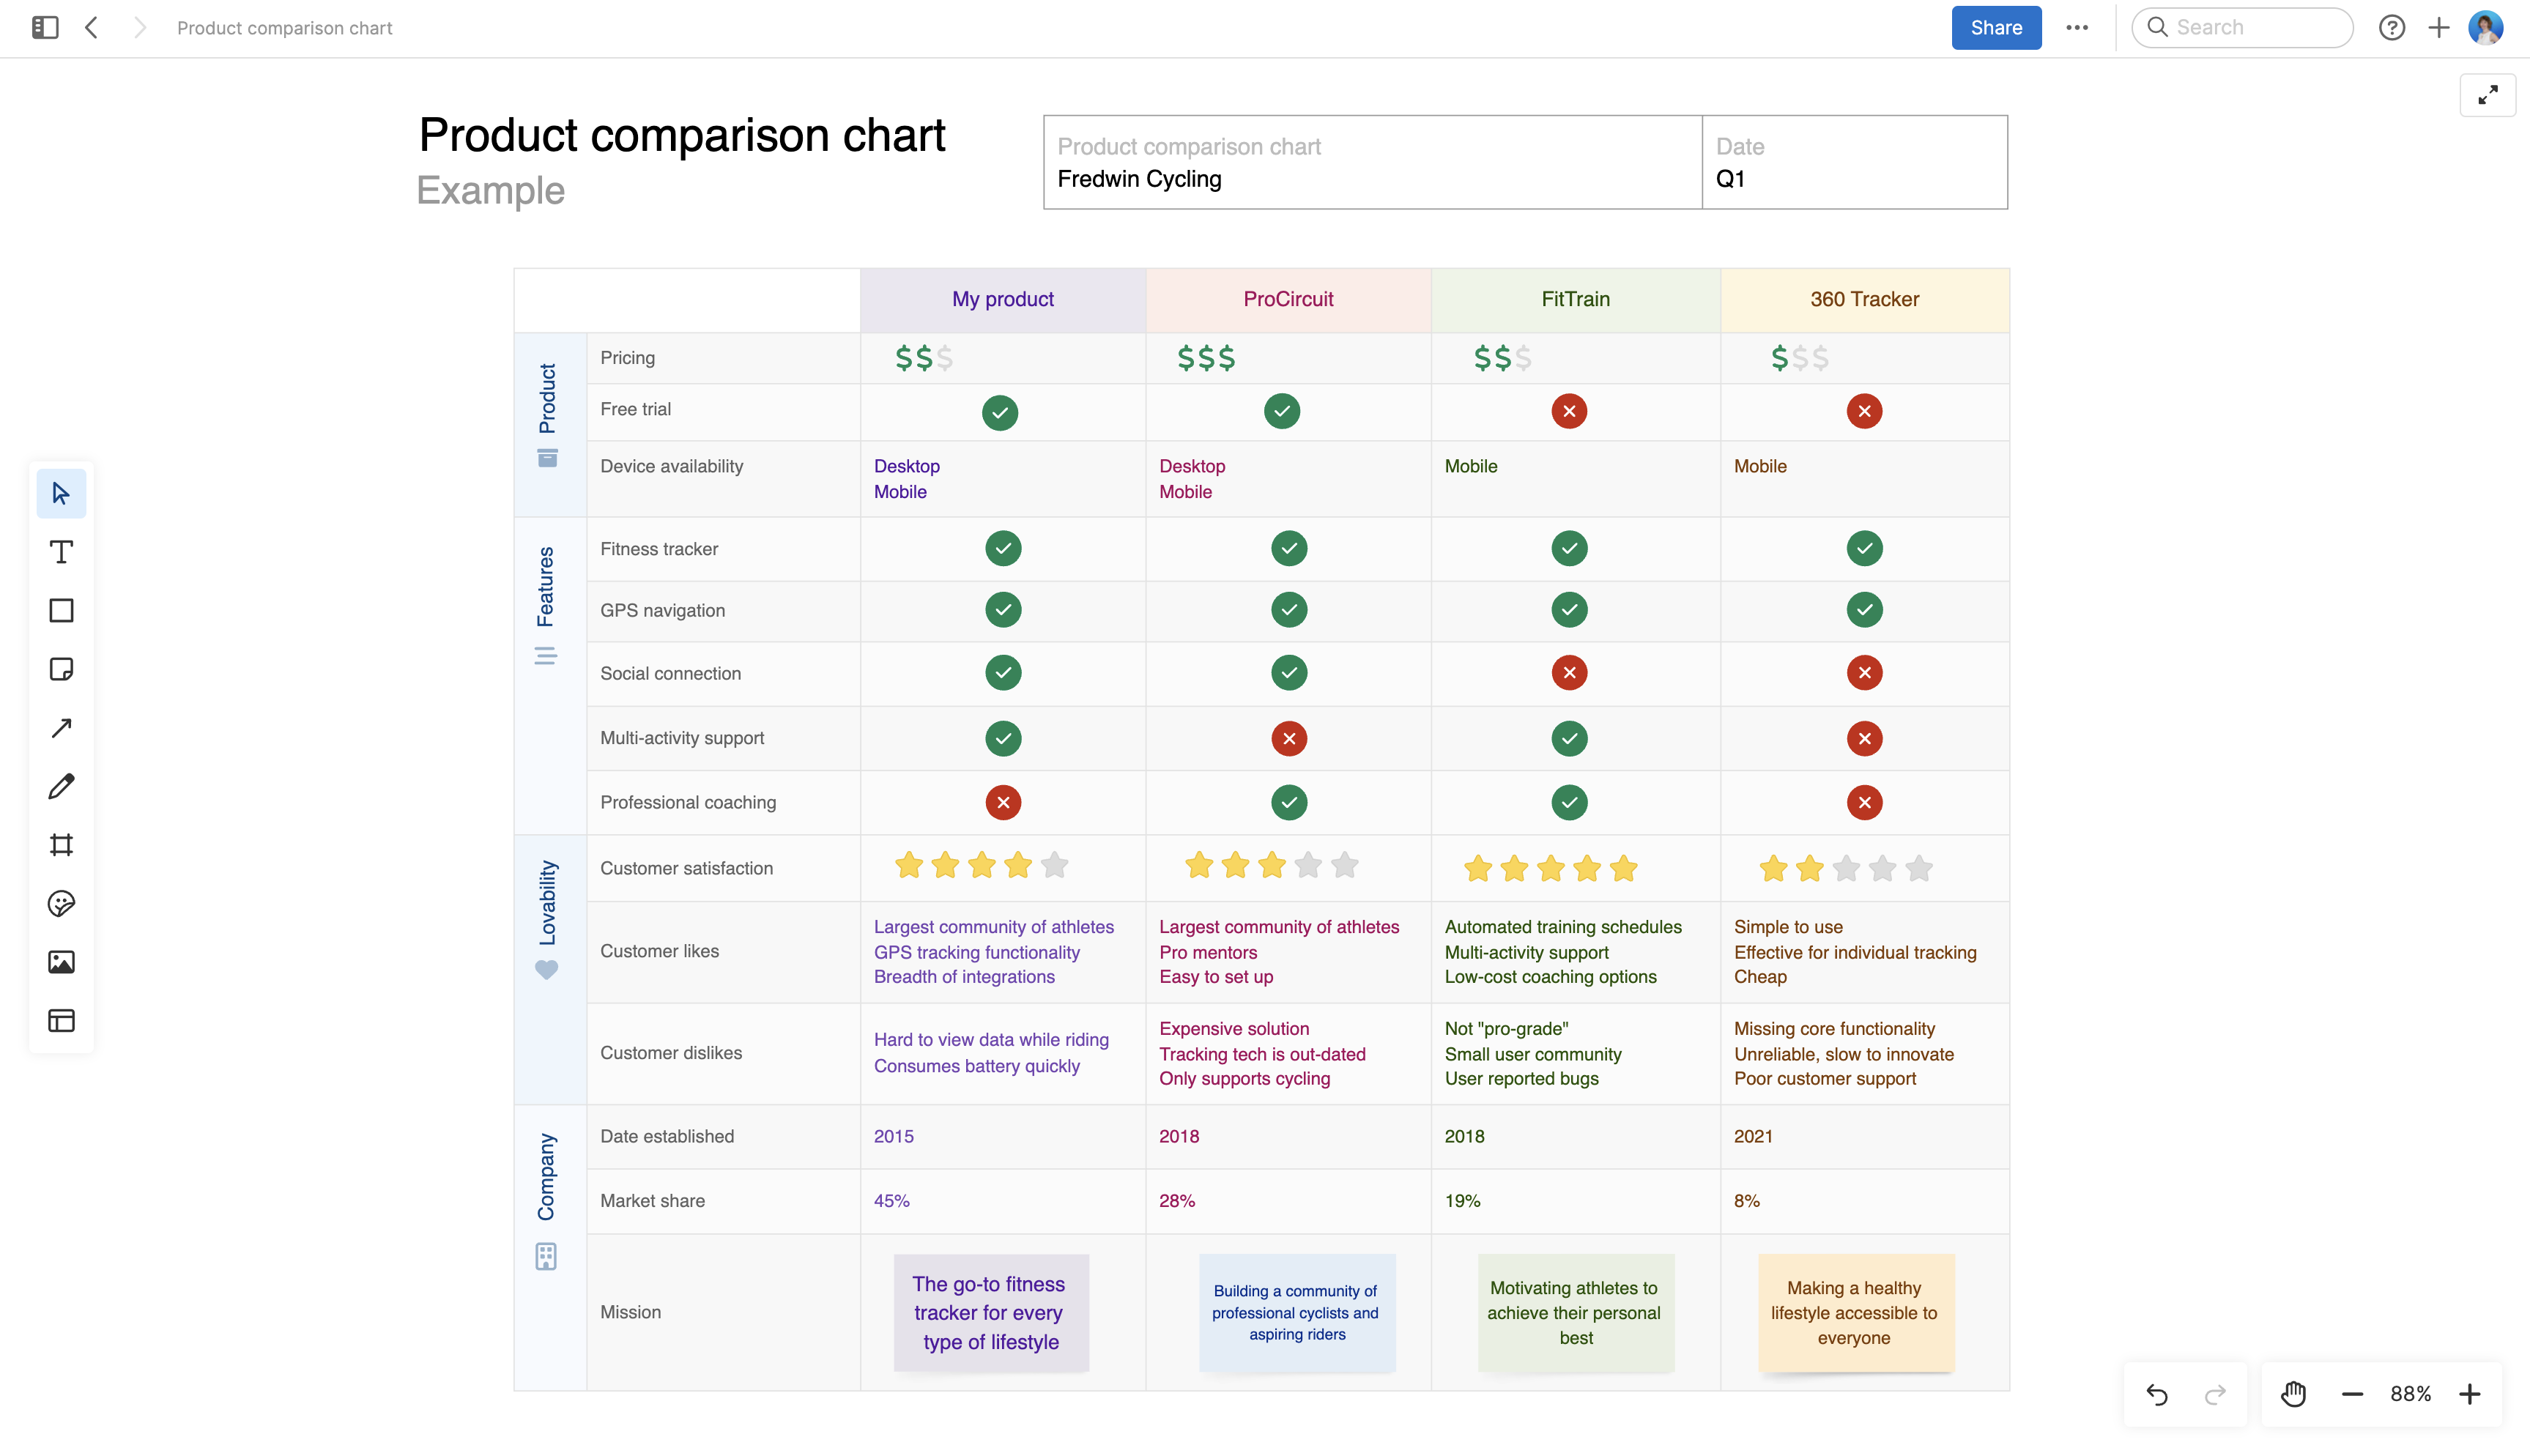Open the sticker emoji tool
This screenshot has height=1456, width=2530.
61,903
